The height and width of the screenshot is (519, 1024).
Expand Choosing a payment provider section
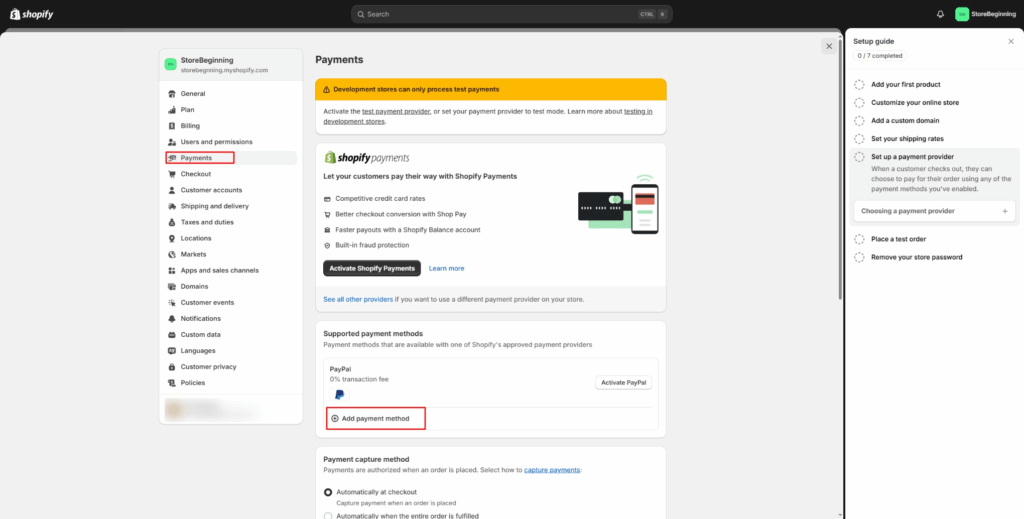click(x=1004, y=211)
